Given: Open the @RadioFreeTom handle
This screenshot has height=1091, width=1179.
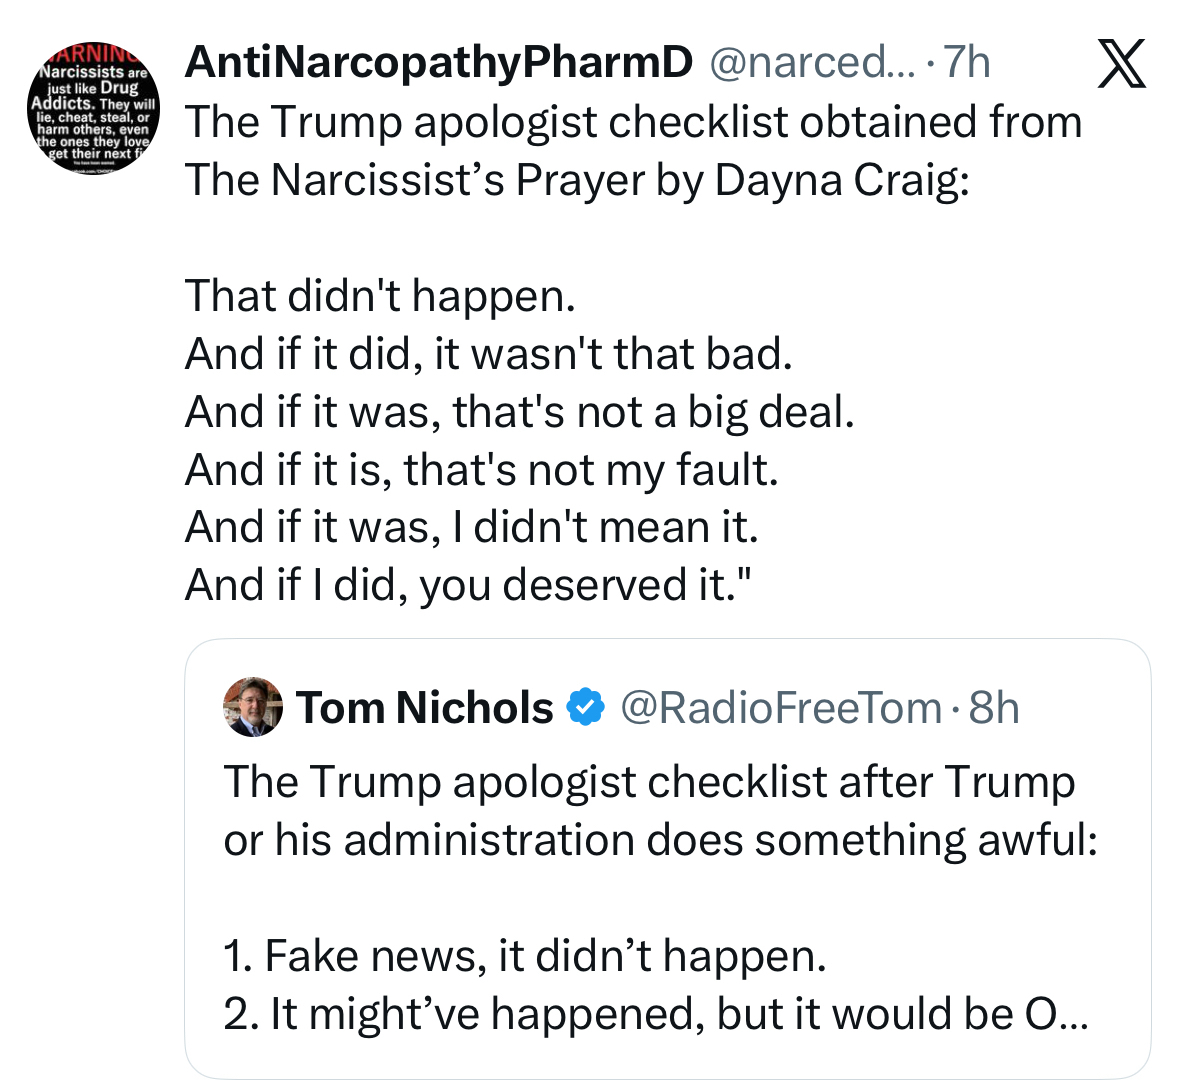Looking at the screenshot, I should (x=781, y=708).
